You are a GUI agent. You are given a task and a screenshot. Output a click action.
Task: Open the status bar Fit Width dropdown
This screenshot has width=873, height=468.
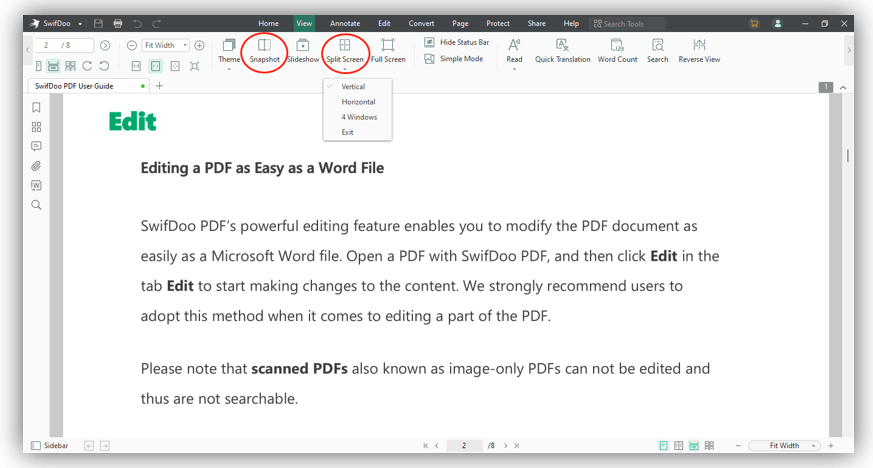[x=785, y=445]
